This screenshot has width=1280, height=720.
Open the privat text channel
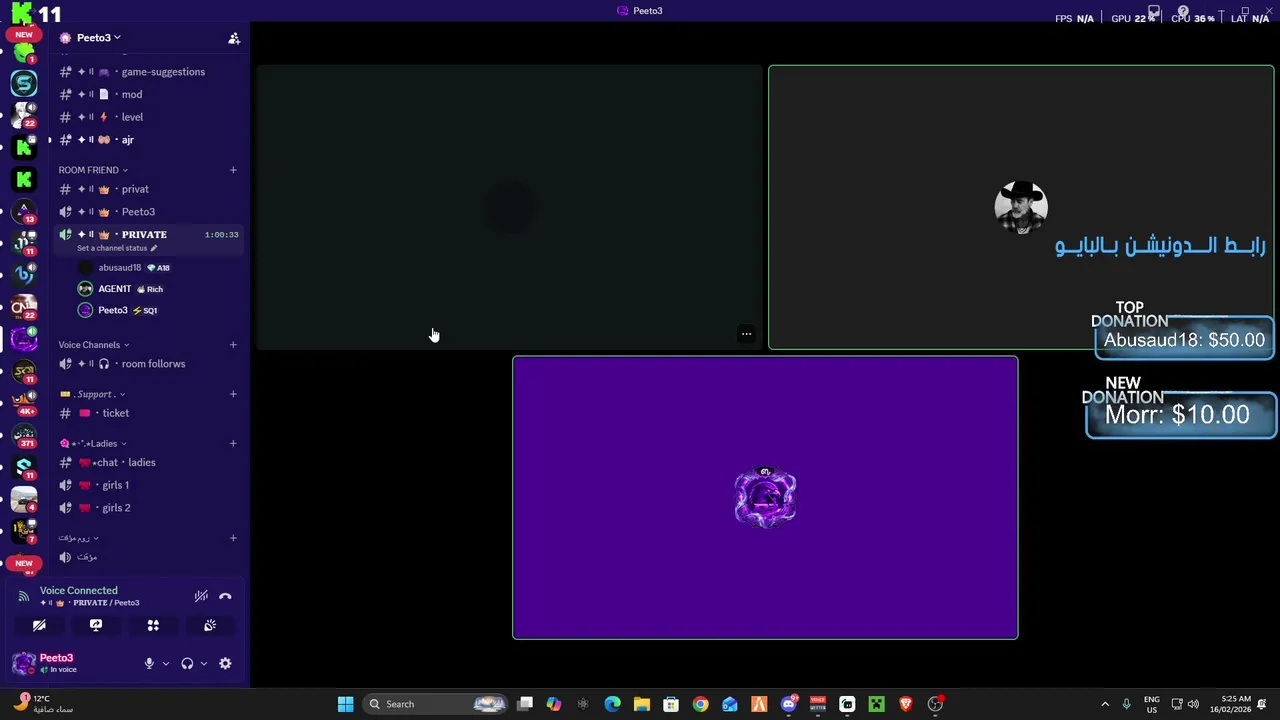click(x=149, y=189)
